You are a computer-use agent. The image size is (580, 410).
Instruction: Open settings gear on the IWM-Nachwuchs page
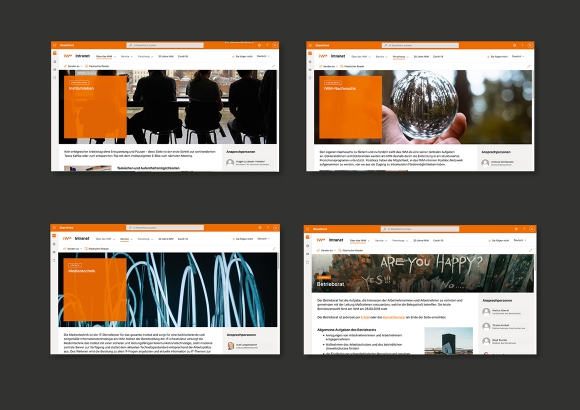point(514,45)
